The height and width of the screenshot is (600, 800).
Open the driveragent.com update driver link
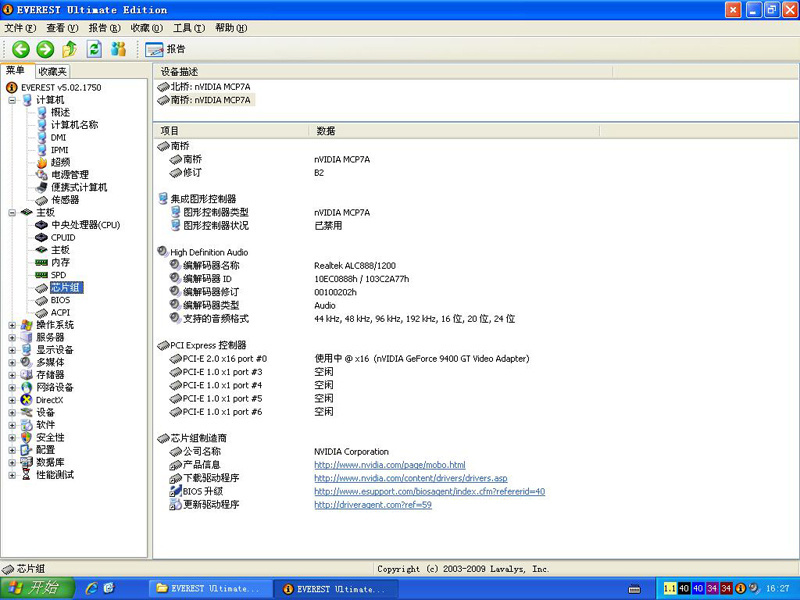tap(372, 505)
